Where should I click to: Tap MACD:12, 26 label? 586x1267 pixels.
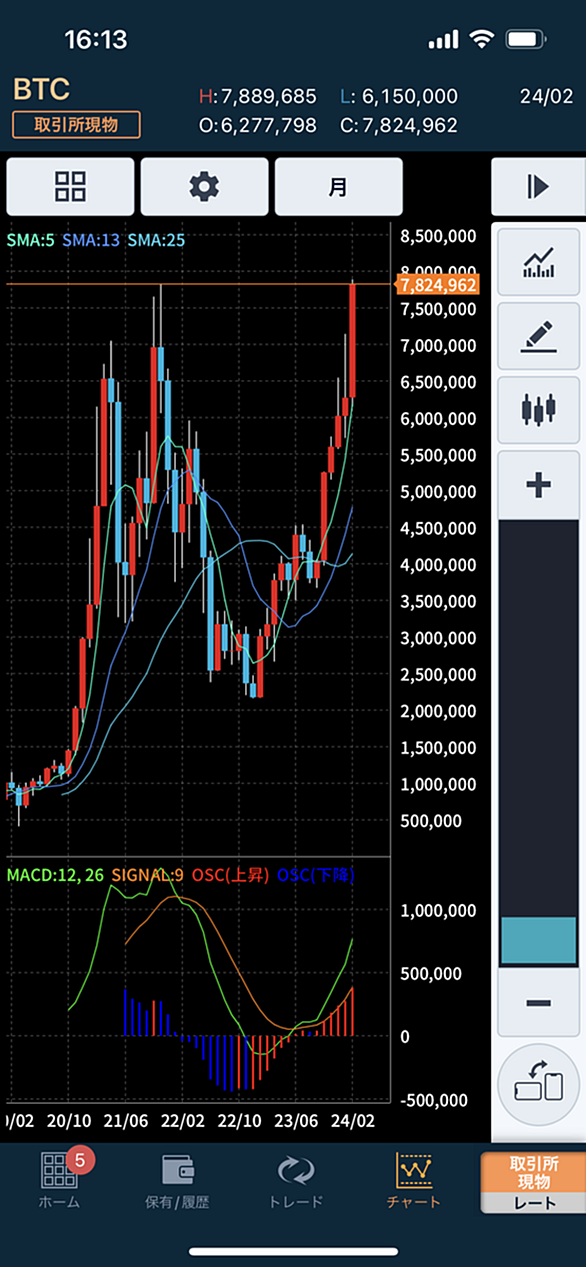(x=56, y=875)
